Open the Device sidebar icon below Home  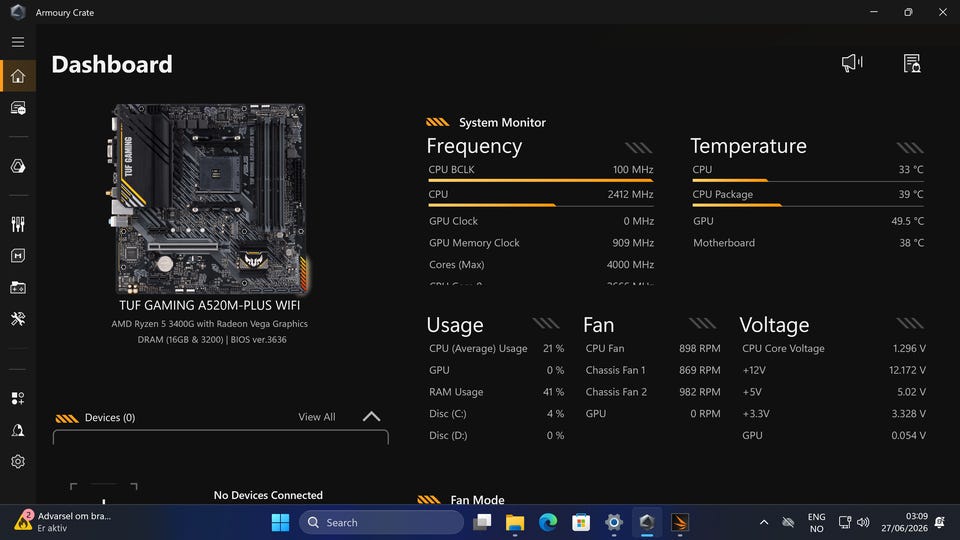[18, 108]
